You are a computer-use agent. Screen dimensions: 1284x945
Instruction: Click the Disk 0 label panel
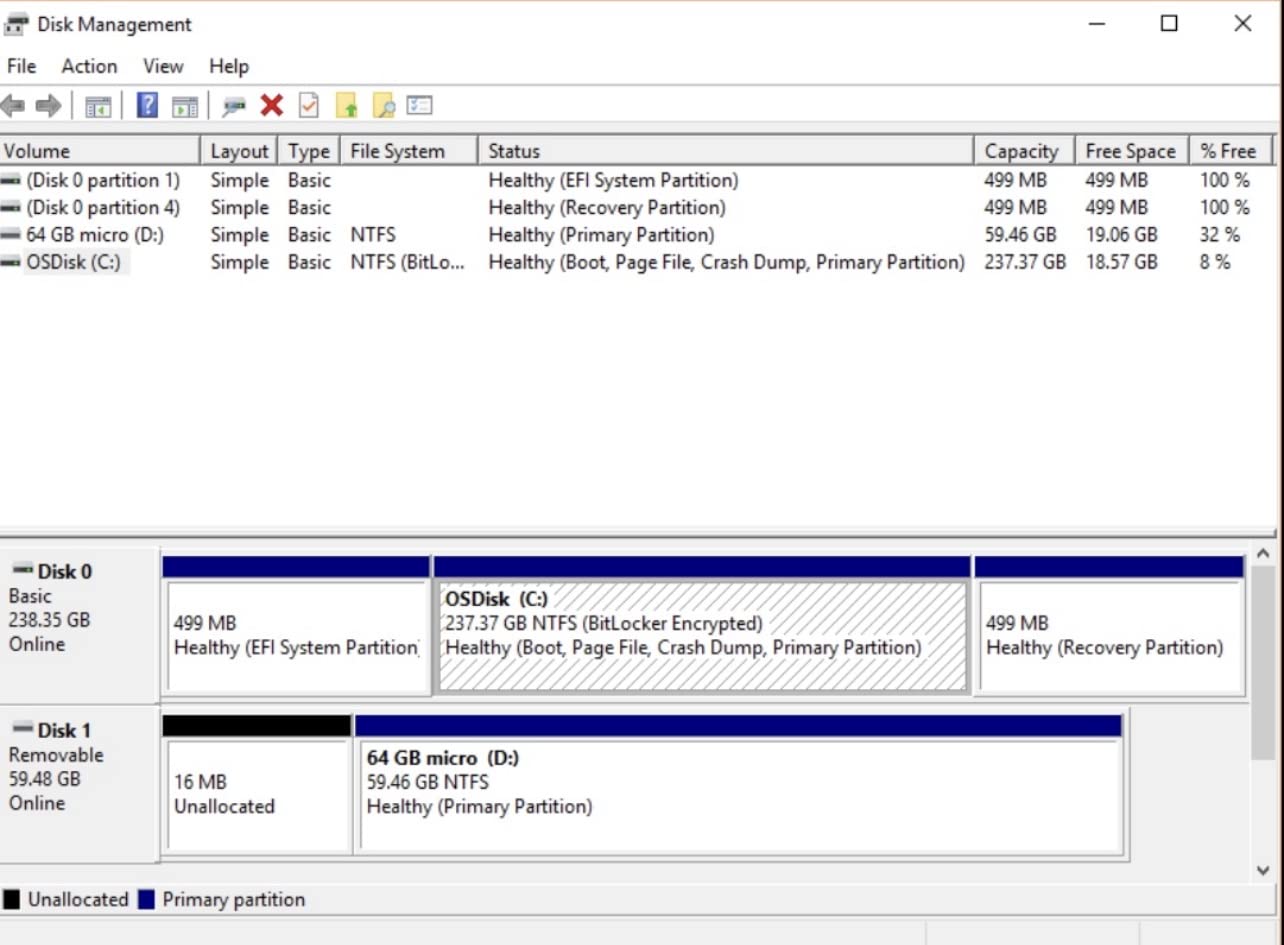pyautogui.click(x=79, y=624)
